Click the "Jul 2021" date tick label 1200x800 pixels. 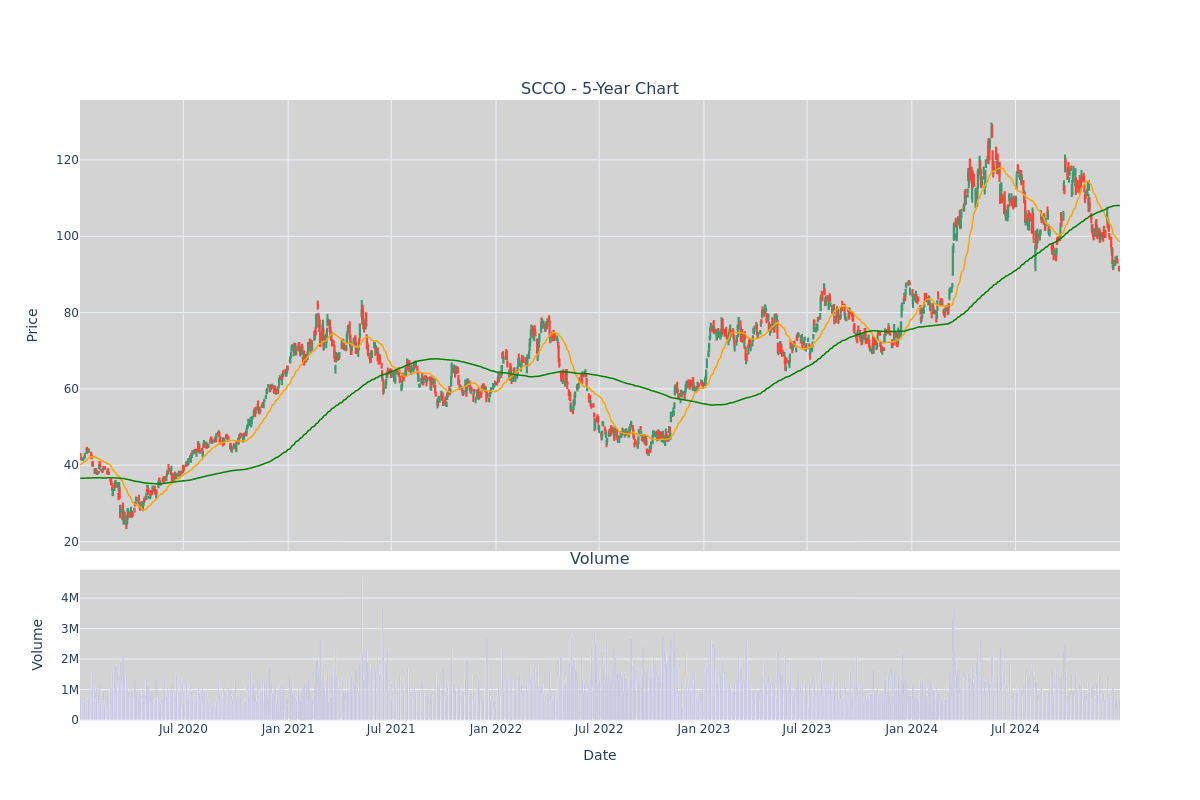tap(391, 729)
